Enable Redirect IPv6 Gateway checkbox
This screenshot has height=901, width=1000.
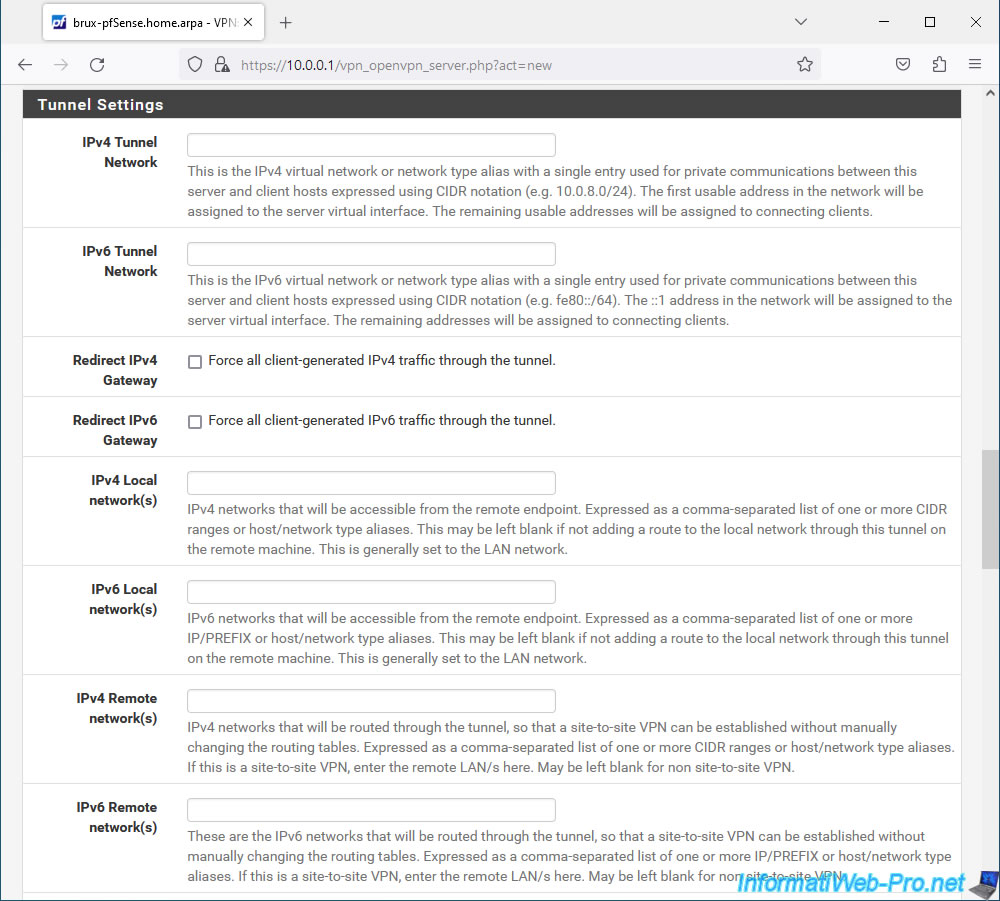195,421
